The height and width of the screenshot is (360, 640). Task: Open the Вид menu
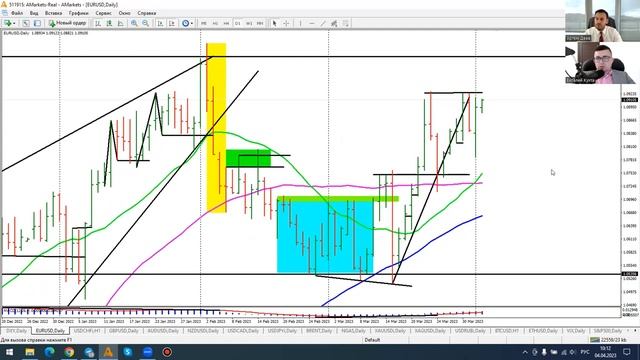[34, 13]
